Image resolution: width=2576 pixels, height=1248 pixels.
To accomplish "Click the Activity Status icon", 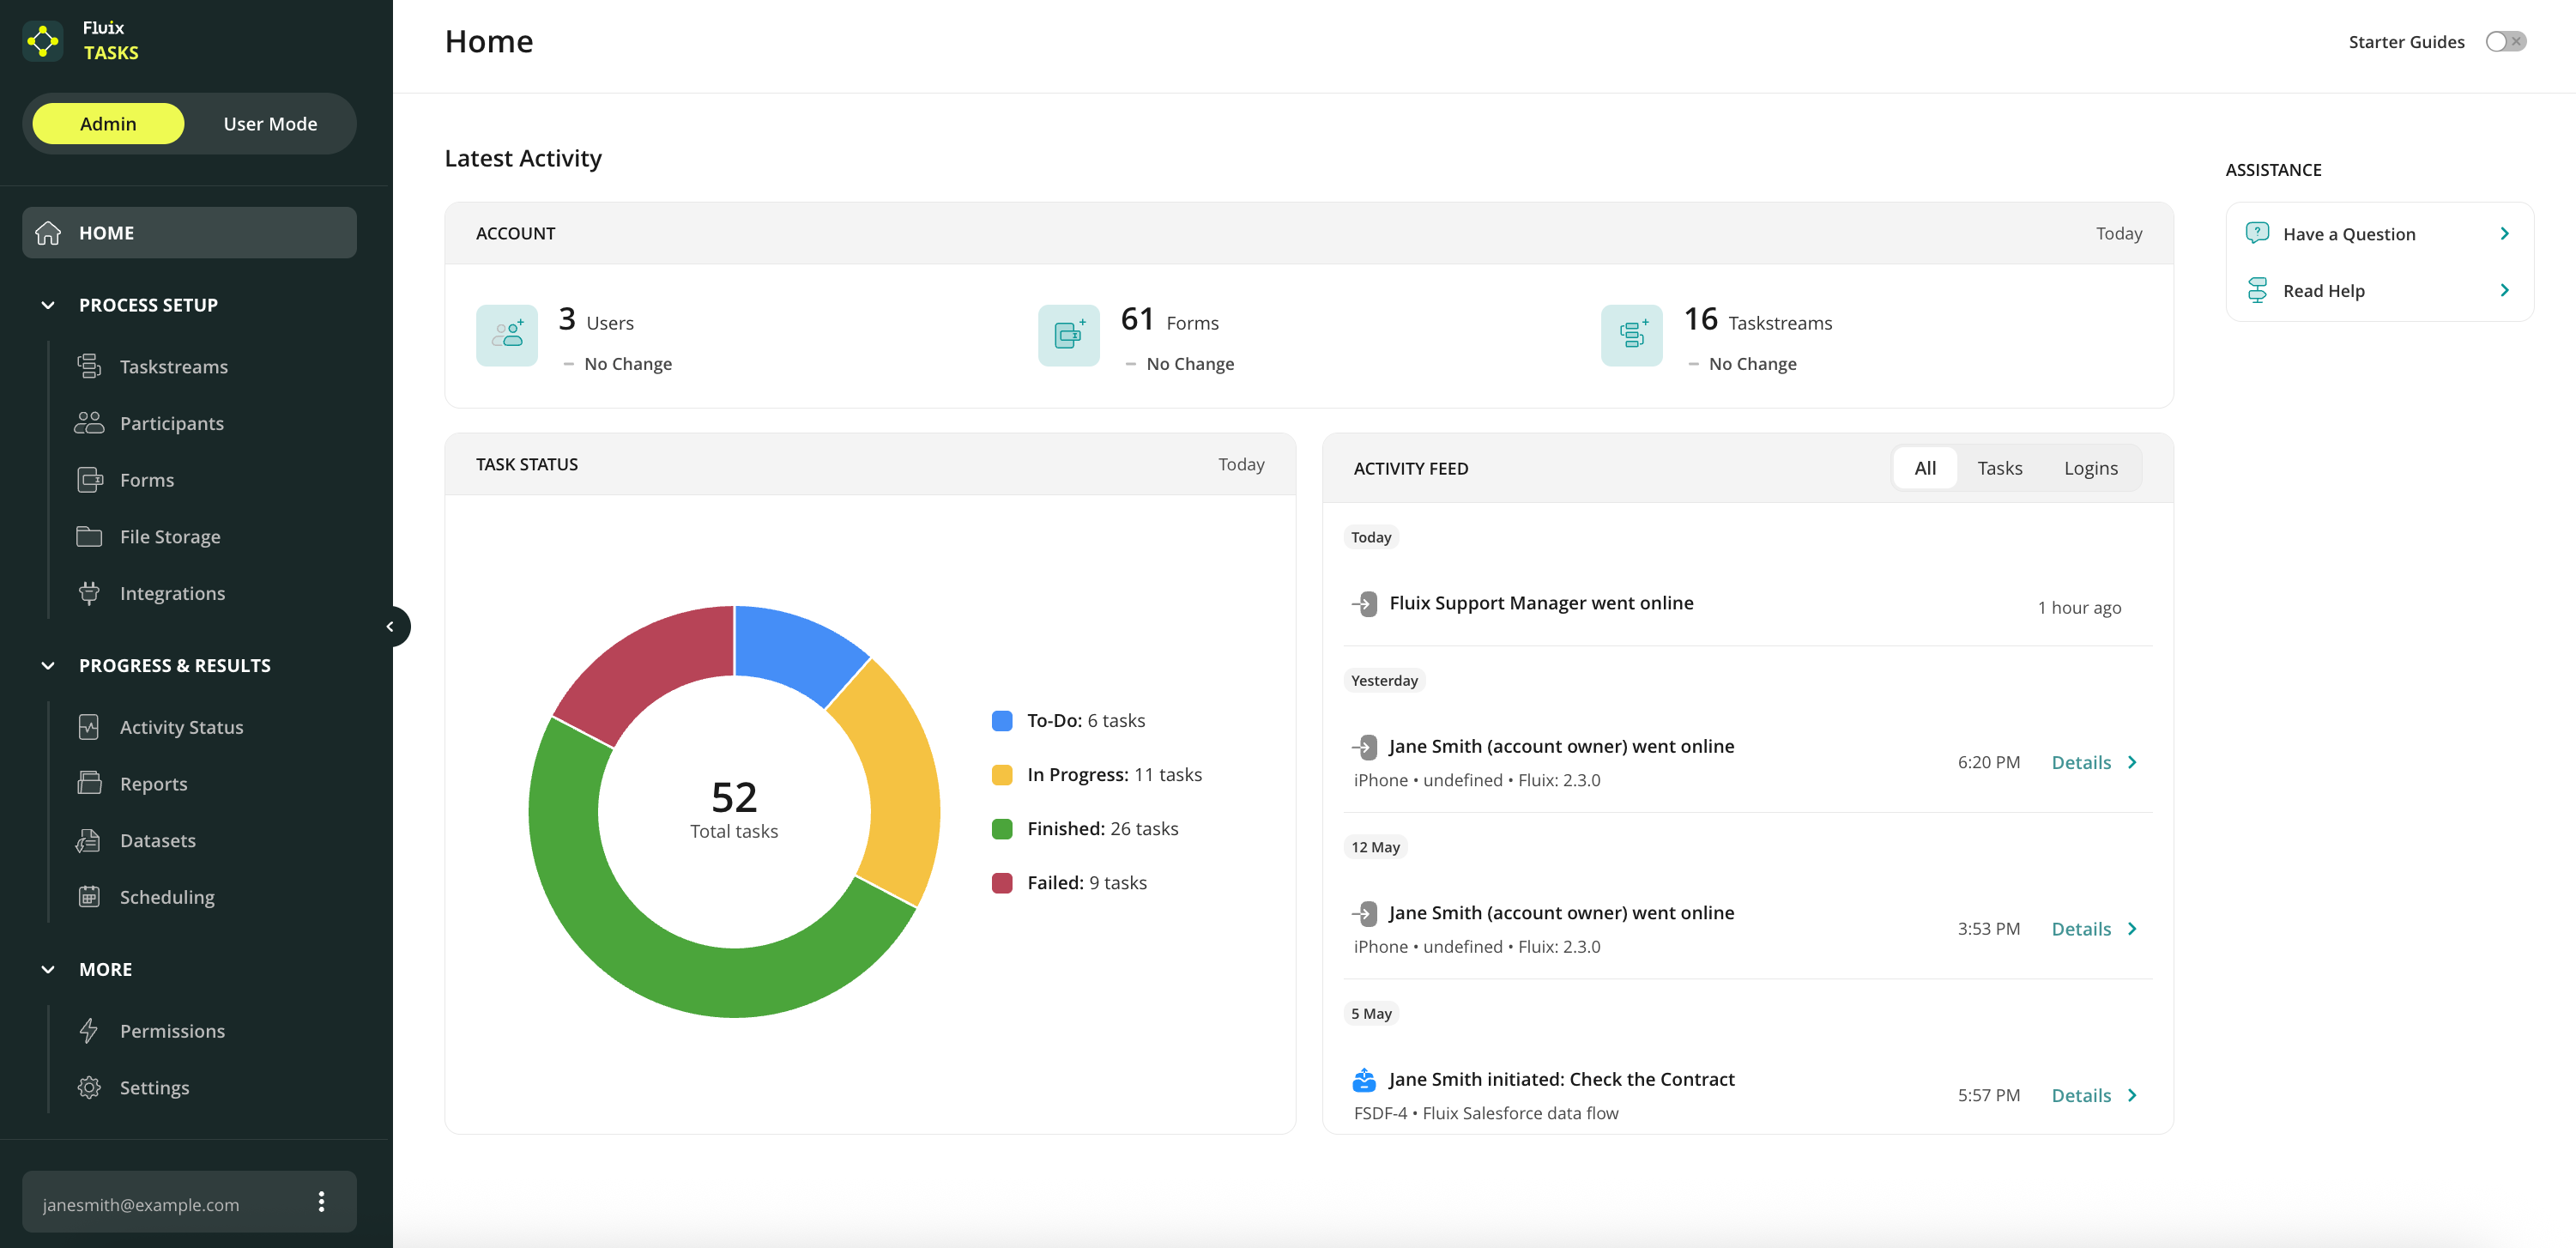I will [x=89, y=727].
